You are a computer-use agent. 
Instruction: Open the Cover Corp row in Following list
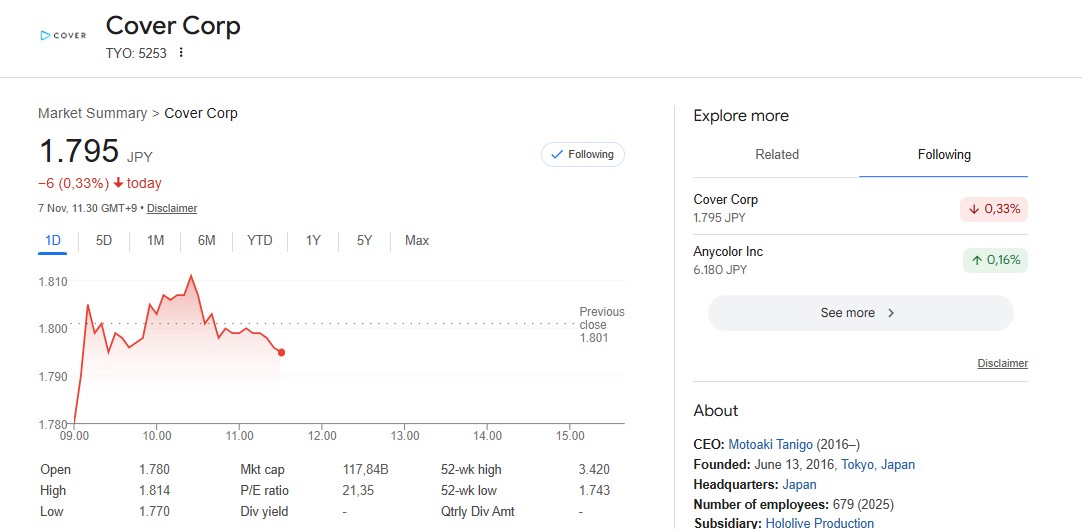coord(860,208)
